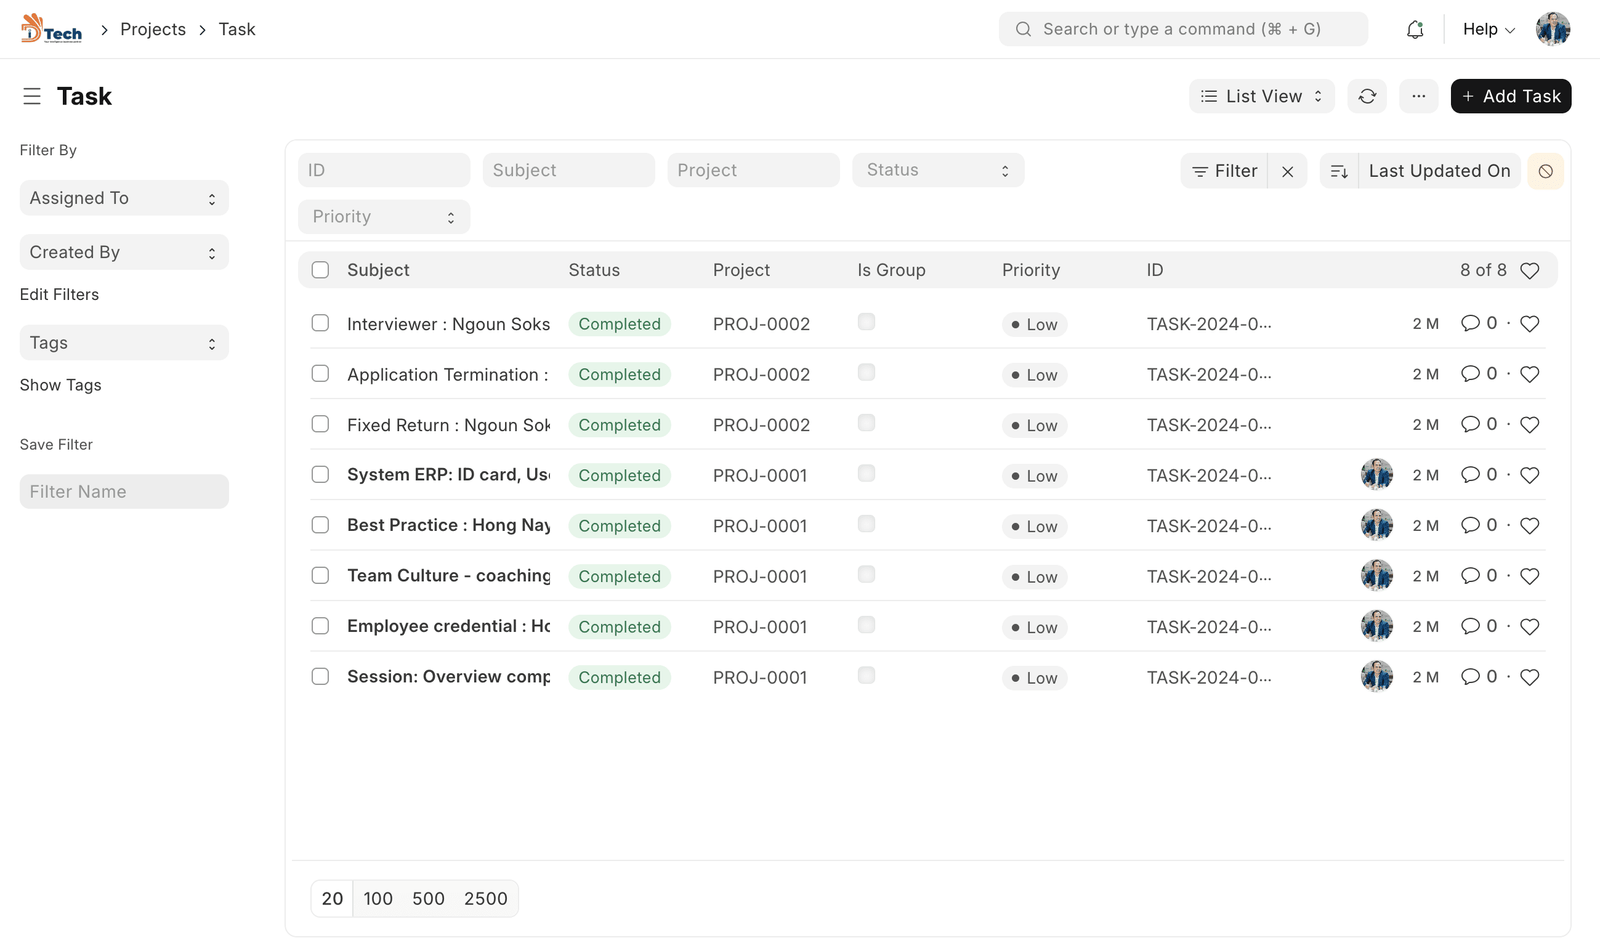Navigate to Projects breadcrumb
The image size is (1600, 951).
pos(153,29)
